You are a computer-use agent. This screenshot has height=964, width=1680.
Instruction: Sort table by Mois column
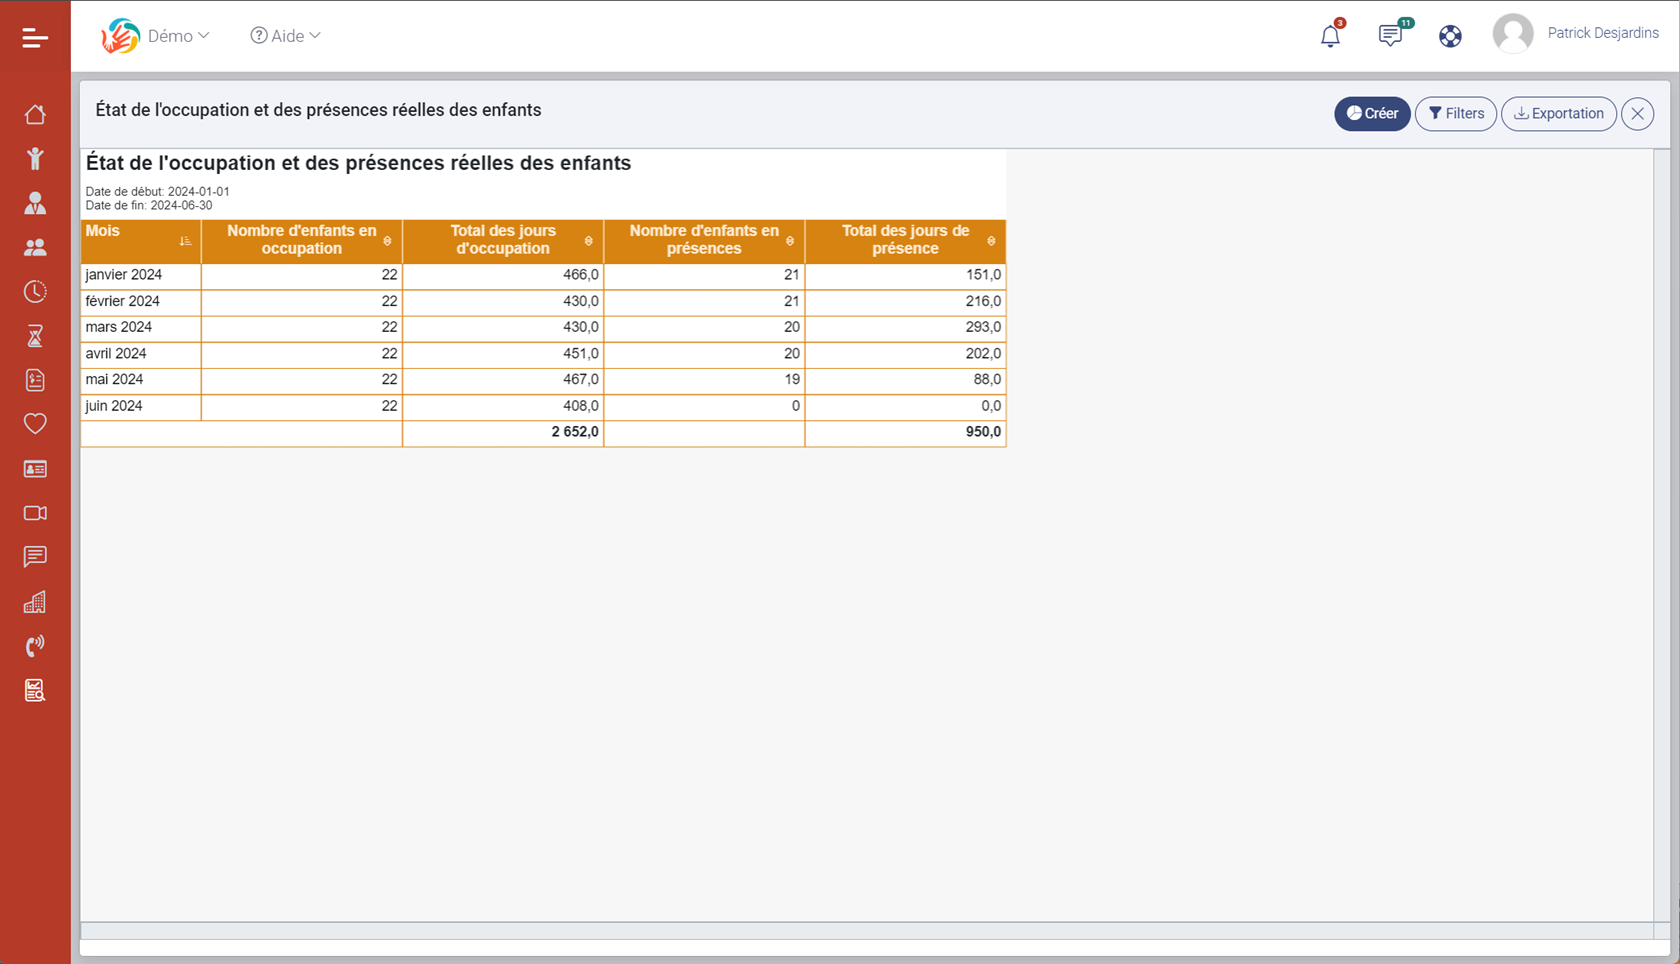[x=185, y=241]
